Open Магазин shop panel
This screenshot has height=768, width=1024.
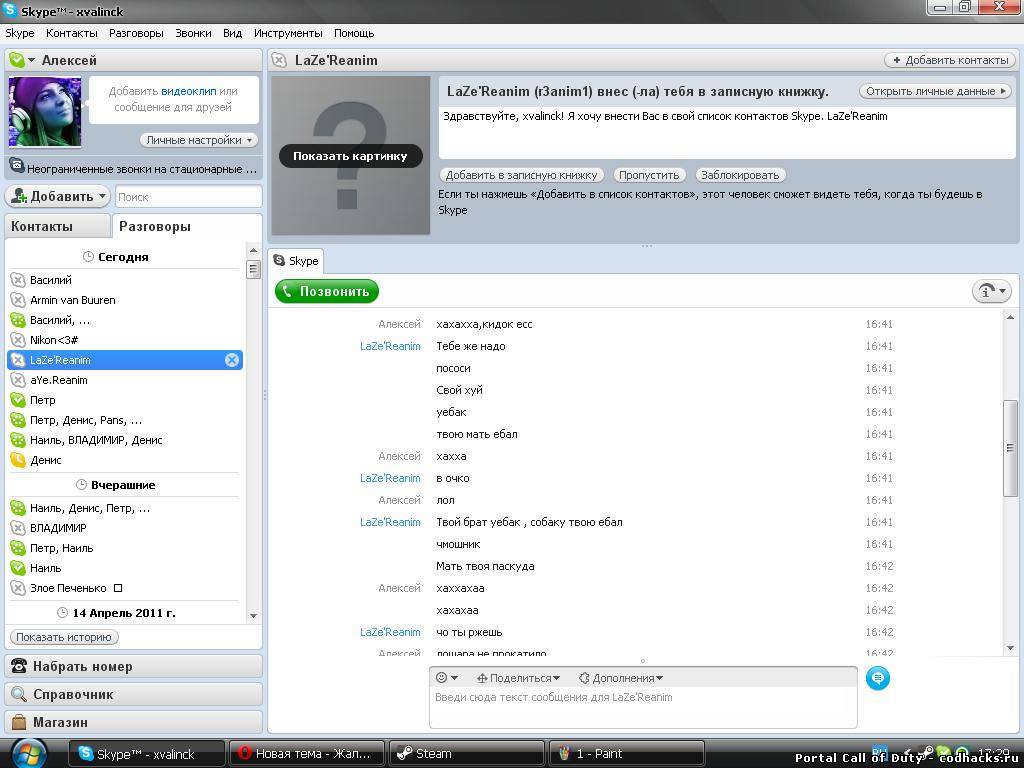pyautogui.click(x=133, y=722)
